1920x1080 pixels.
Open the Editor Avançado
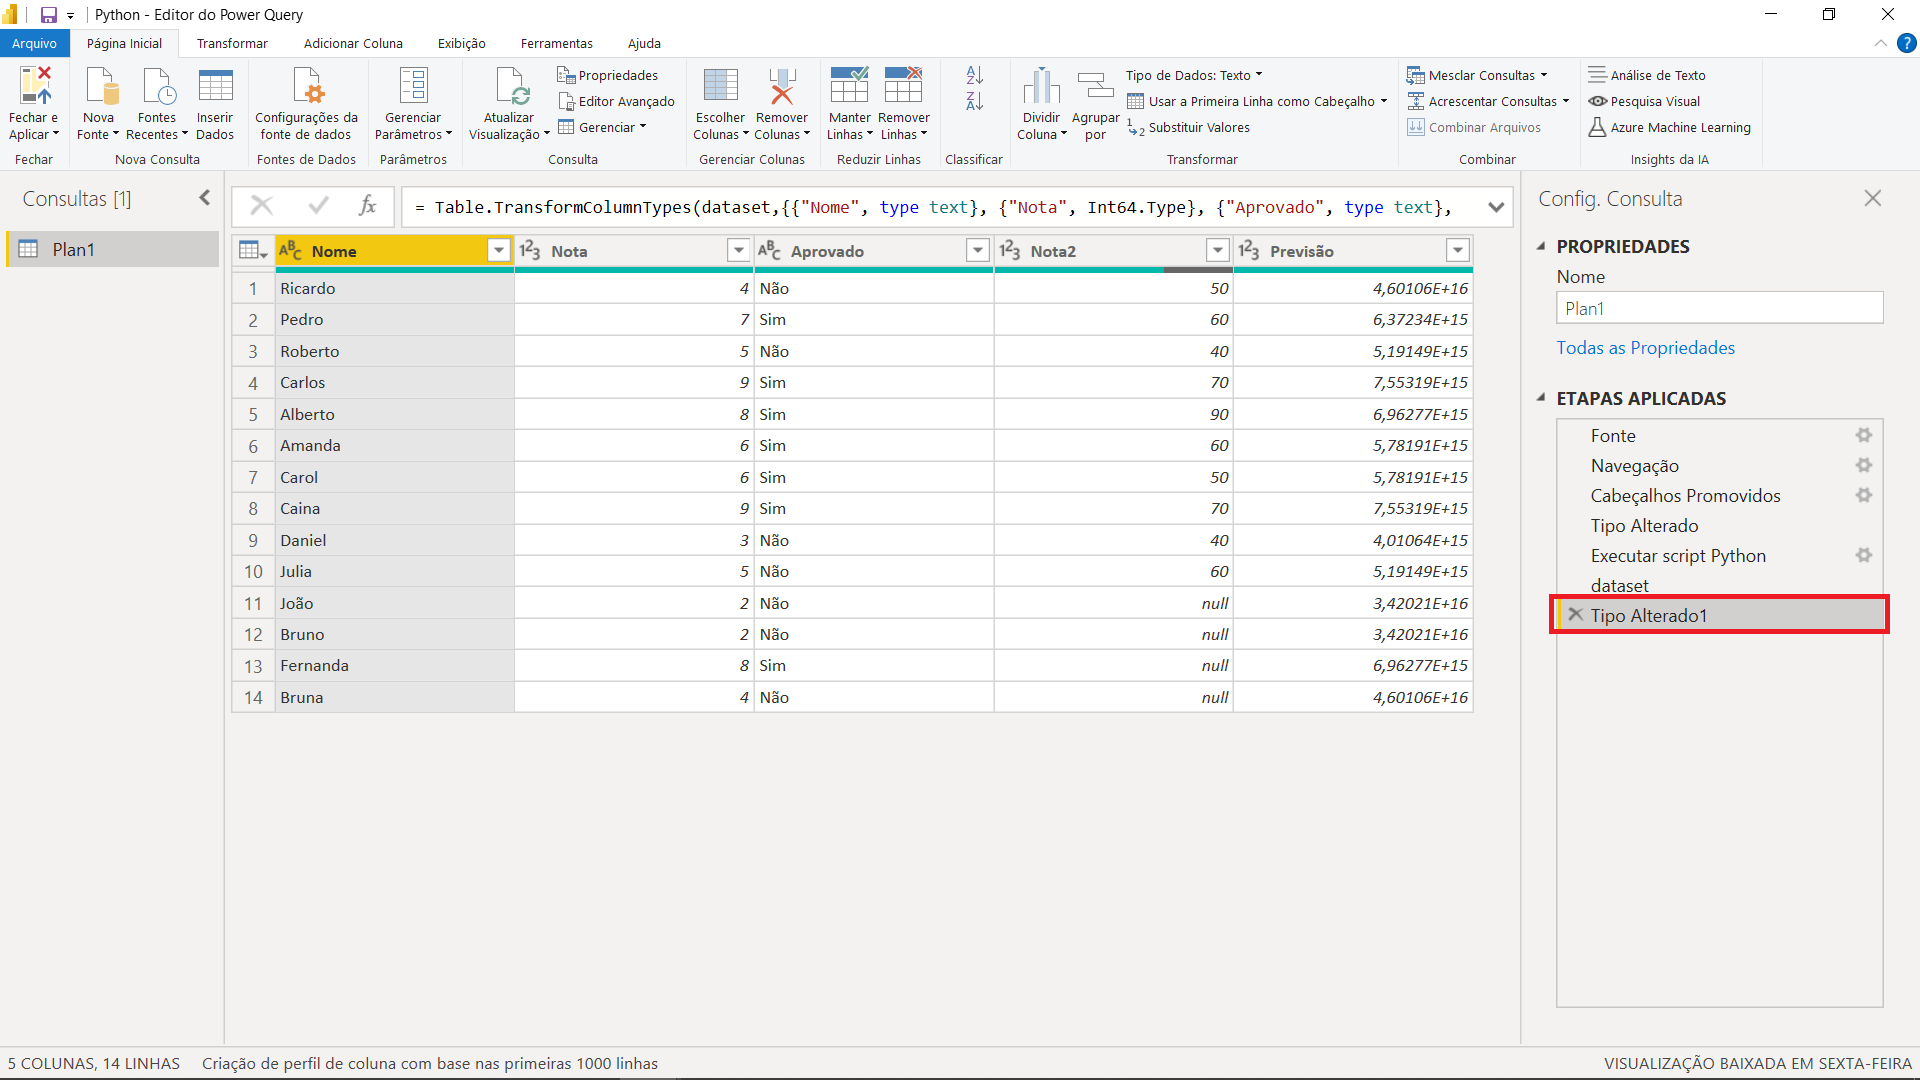click(616, 101)
